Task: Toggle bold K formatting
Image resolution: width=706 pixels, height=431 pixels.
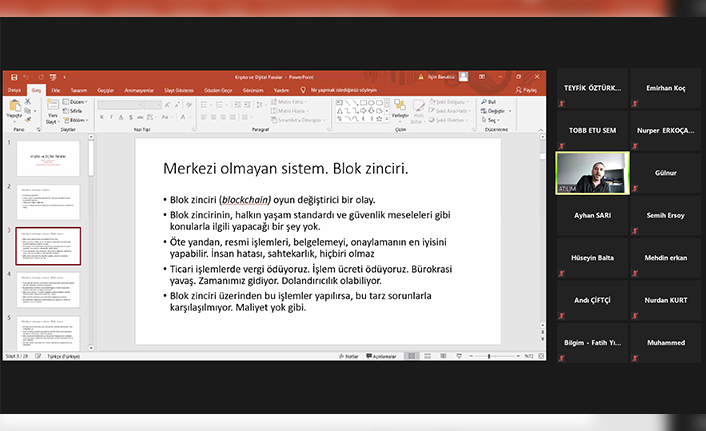Action: coord(102,117)
